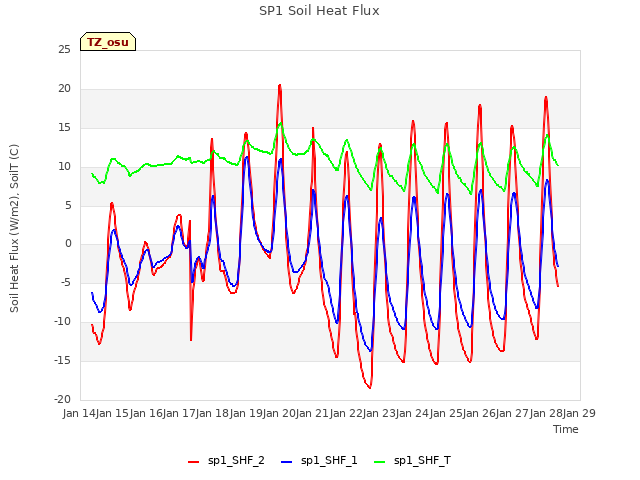The image size is (640, 480).
Task: Click the Jan 14 x-axis tick label
Action: [79, 413]
